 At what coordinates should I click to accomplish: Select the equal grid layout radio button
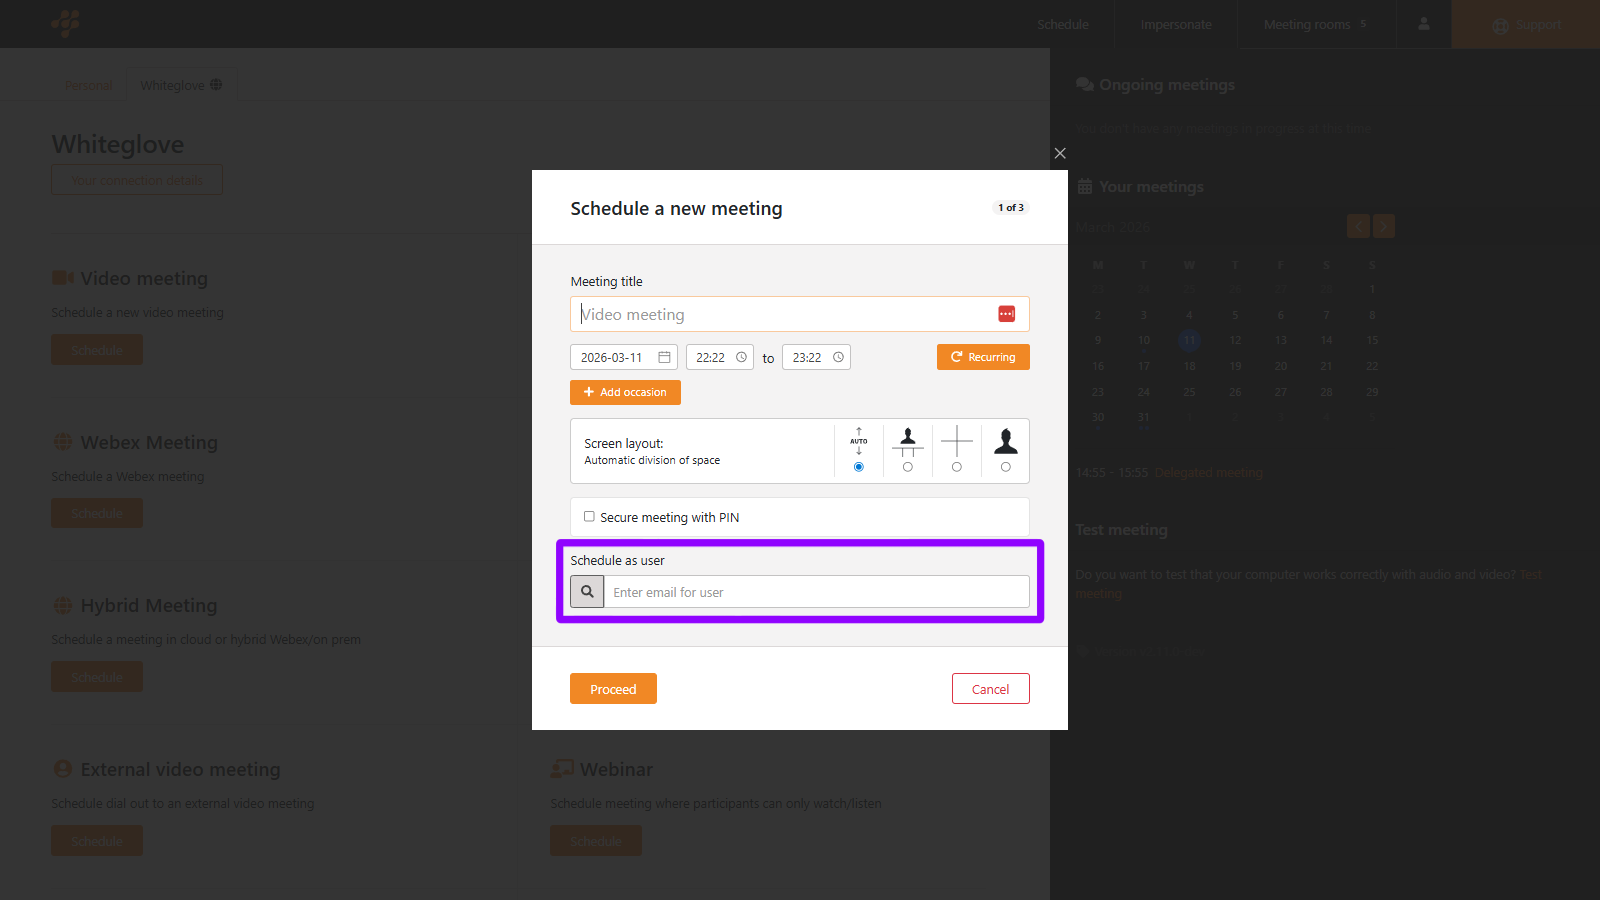[956, 467]
